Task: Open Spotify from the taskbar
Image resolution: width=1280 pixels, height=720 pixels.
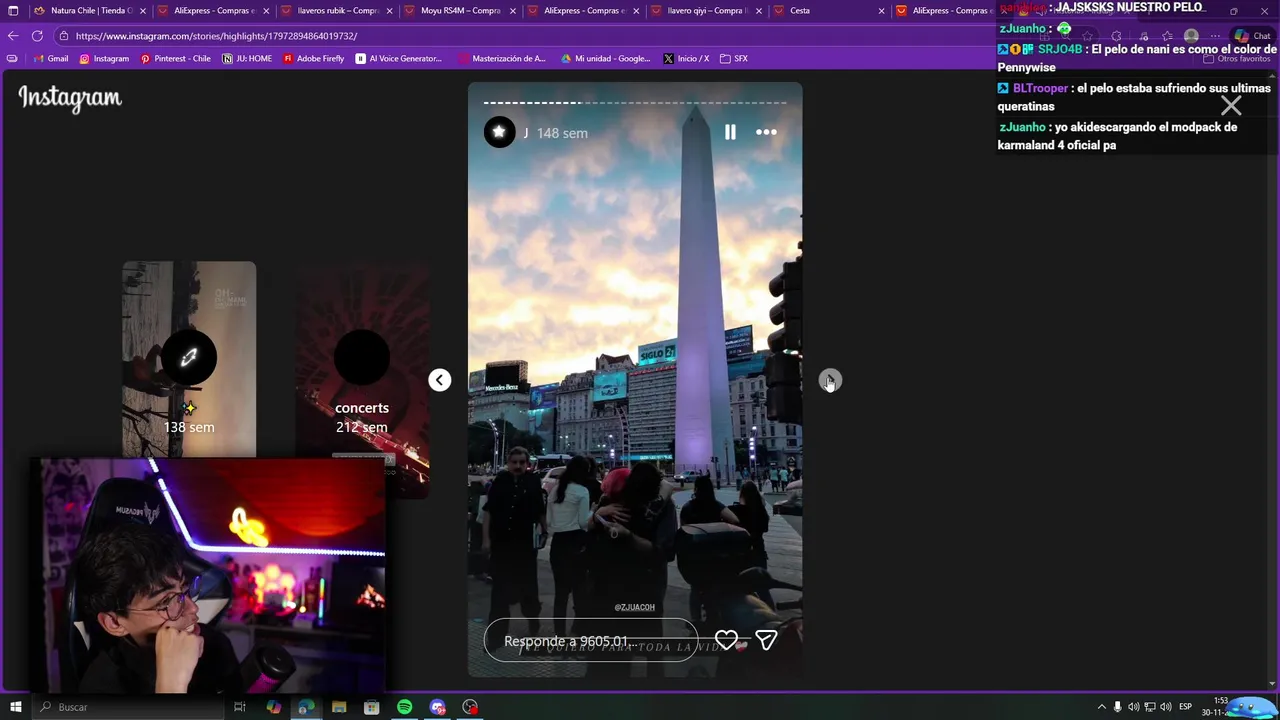Action: [x=404, y=707]
